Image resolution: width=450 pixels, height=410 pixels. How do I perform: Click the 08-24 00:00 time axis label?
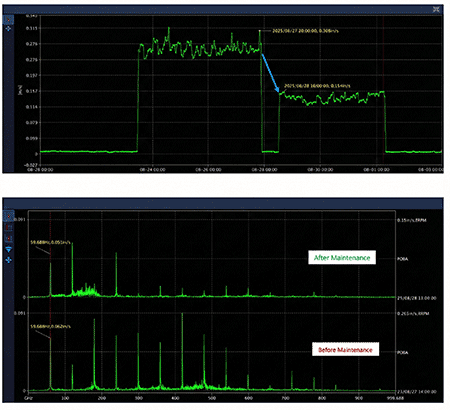[152, 169]
